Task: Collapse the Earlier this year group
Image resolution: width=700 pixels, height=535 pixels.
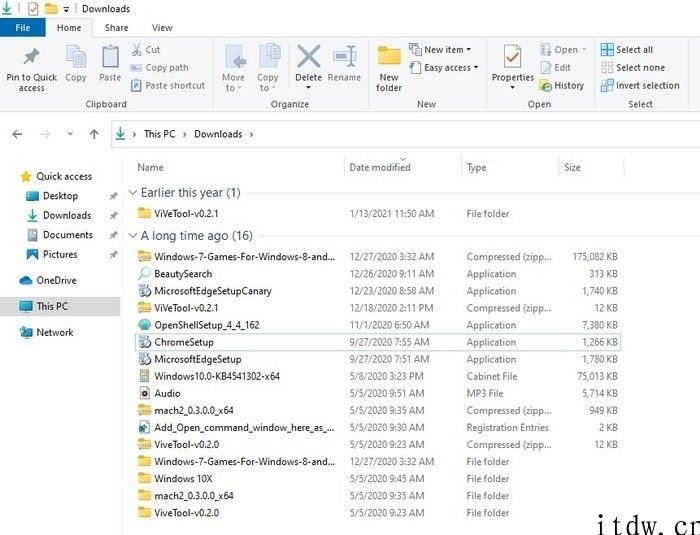Action: [132, 192]
